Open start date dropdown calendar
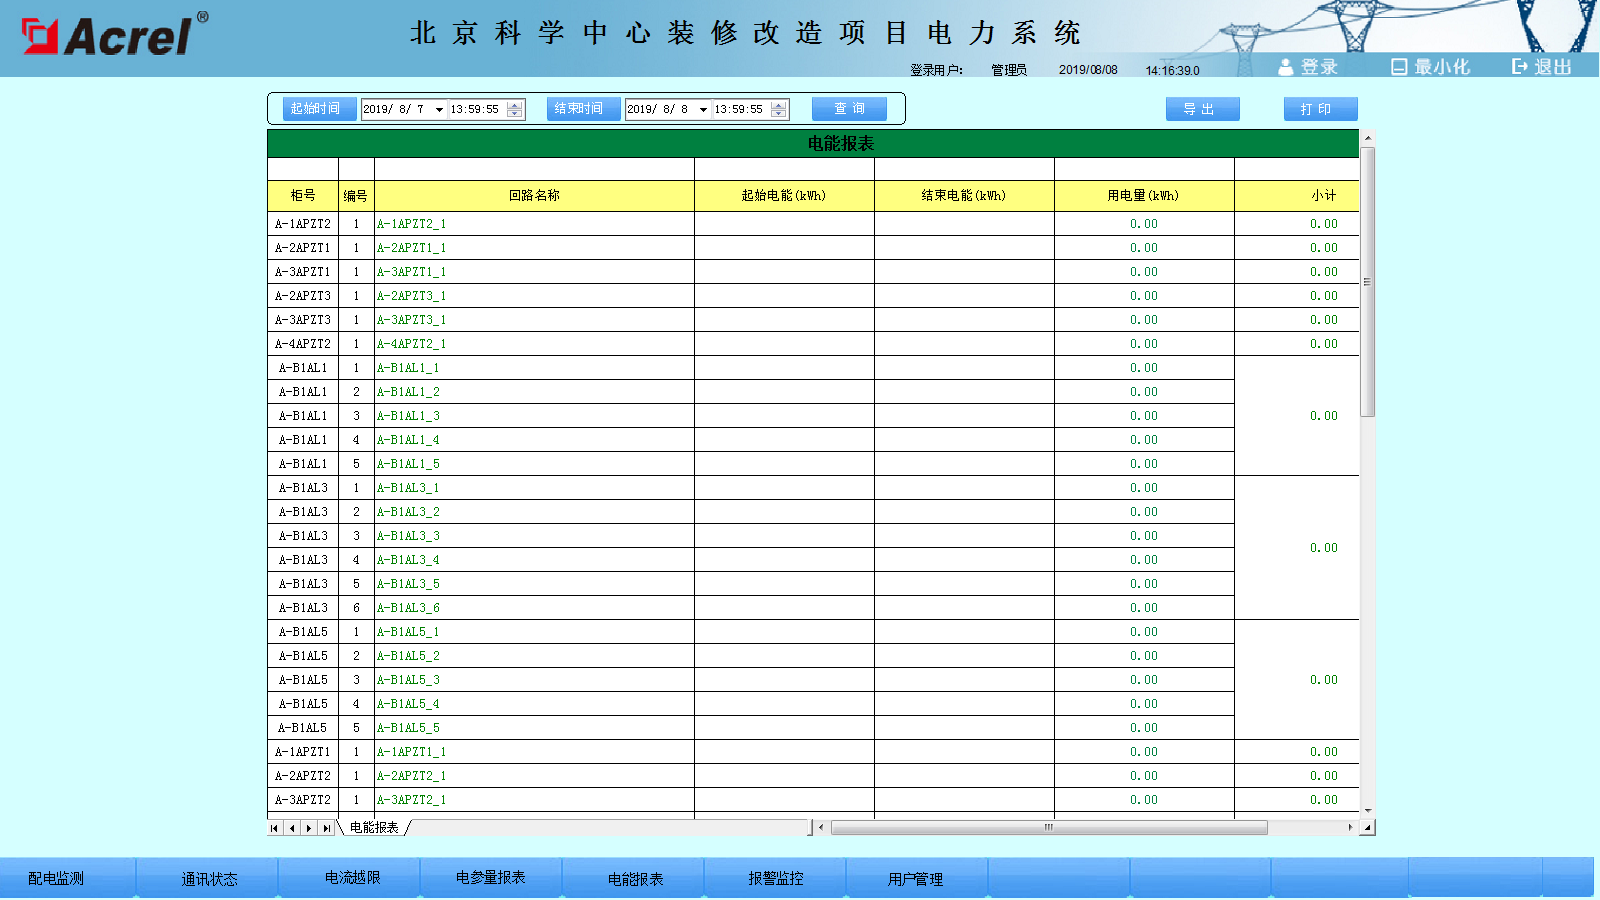Image resolution: width=1600 pixels, height=900 pixels. coord(439,109)
